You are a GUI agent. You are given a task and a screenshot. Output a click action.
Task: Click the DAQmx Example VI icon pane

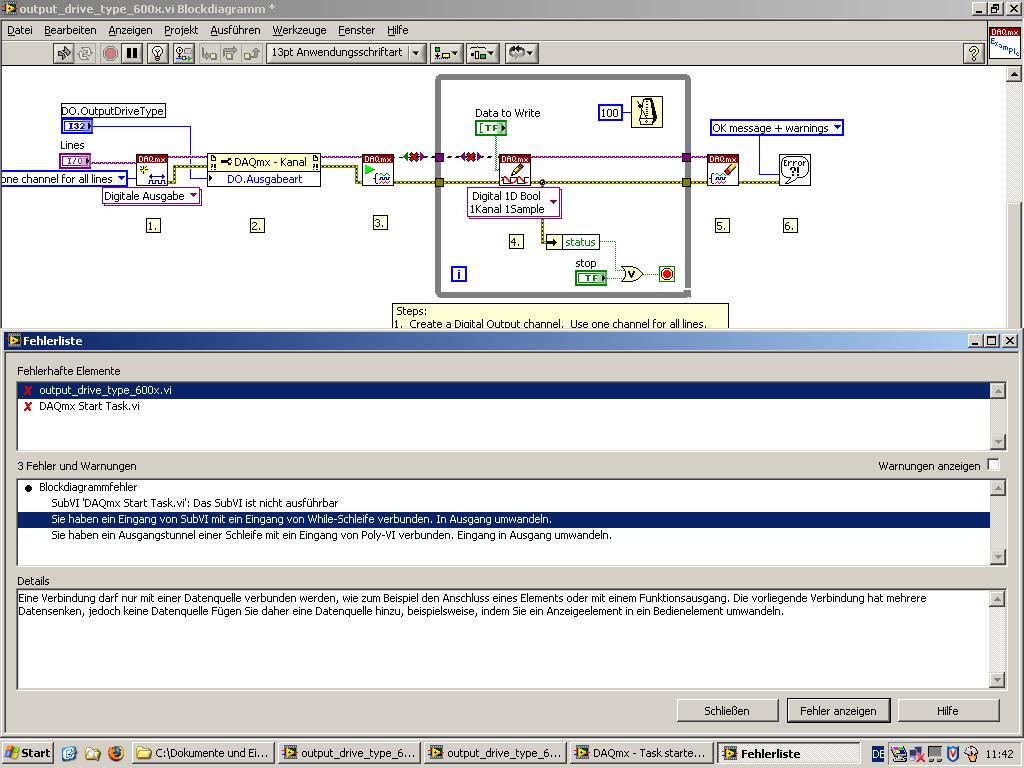[1004, 43]
